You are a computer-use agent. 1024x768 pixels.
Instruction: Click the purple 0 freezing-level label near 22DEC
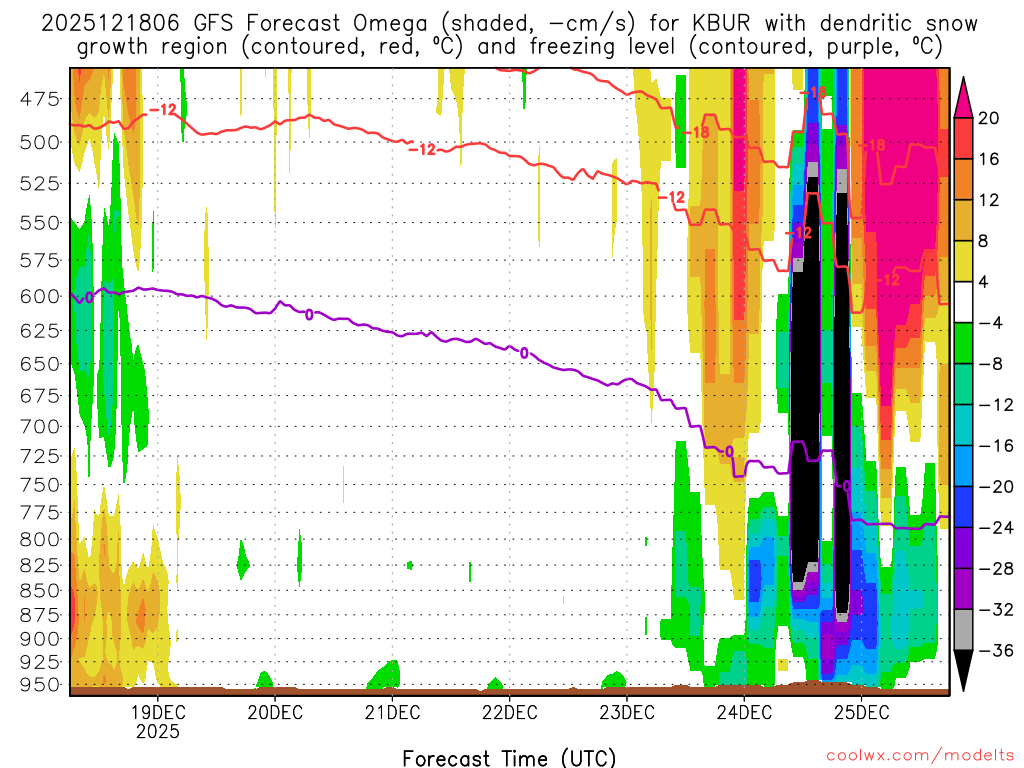click(524, 353)
